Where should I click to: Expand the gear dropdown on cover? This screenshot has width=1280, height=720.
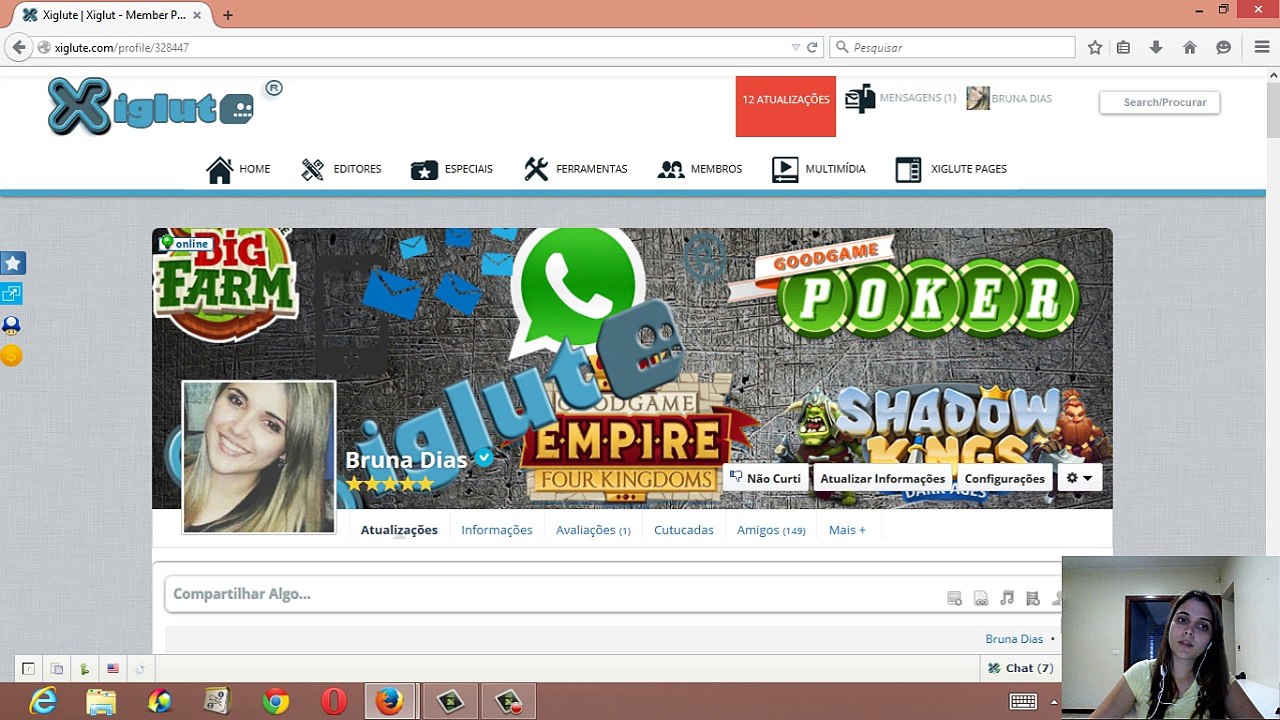(x=1079, y=478)
